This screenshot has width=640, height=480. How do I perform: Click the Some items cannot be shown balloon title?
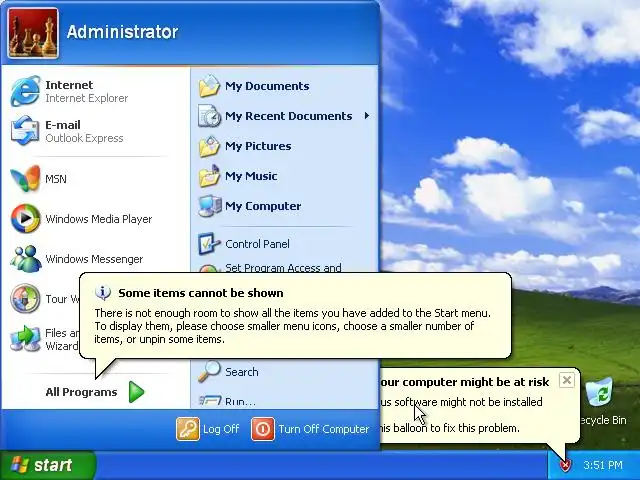coord(201,293)
